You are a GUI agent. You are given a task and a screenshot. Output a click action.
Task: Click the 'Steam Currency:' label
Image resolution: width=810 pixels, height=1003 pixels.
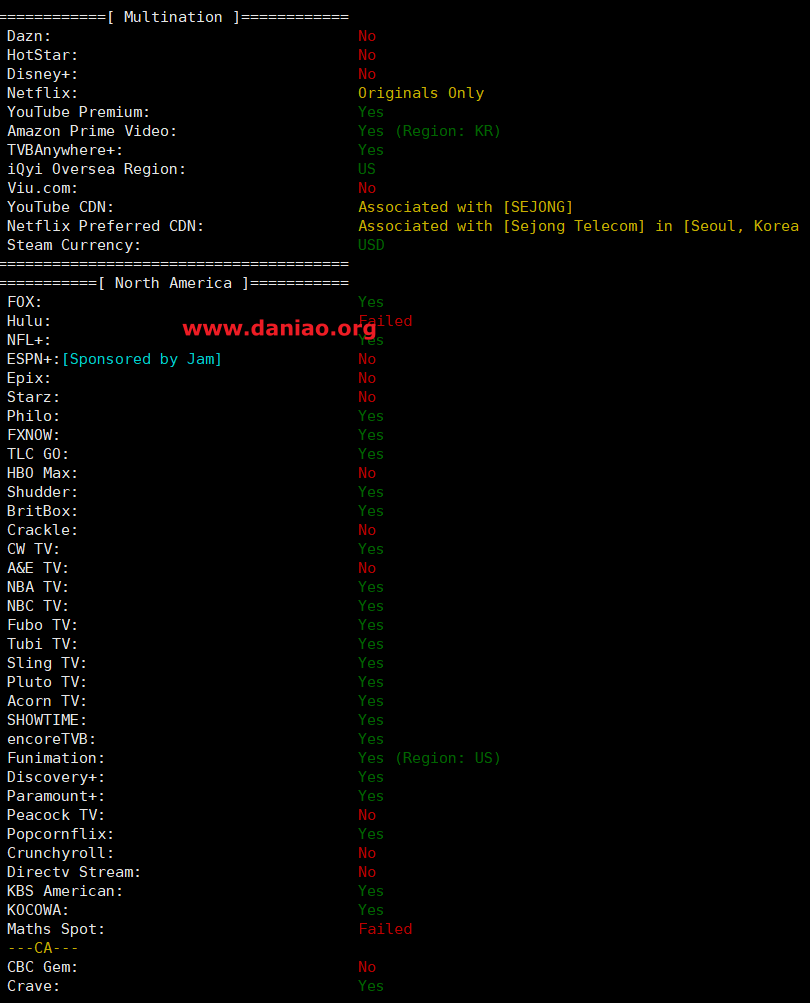(x=74, y=246)
